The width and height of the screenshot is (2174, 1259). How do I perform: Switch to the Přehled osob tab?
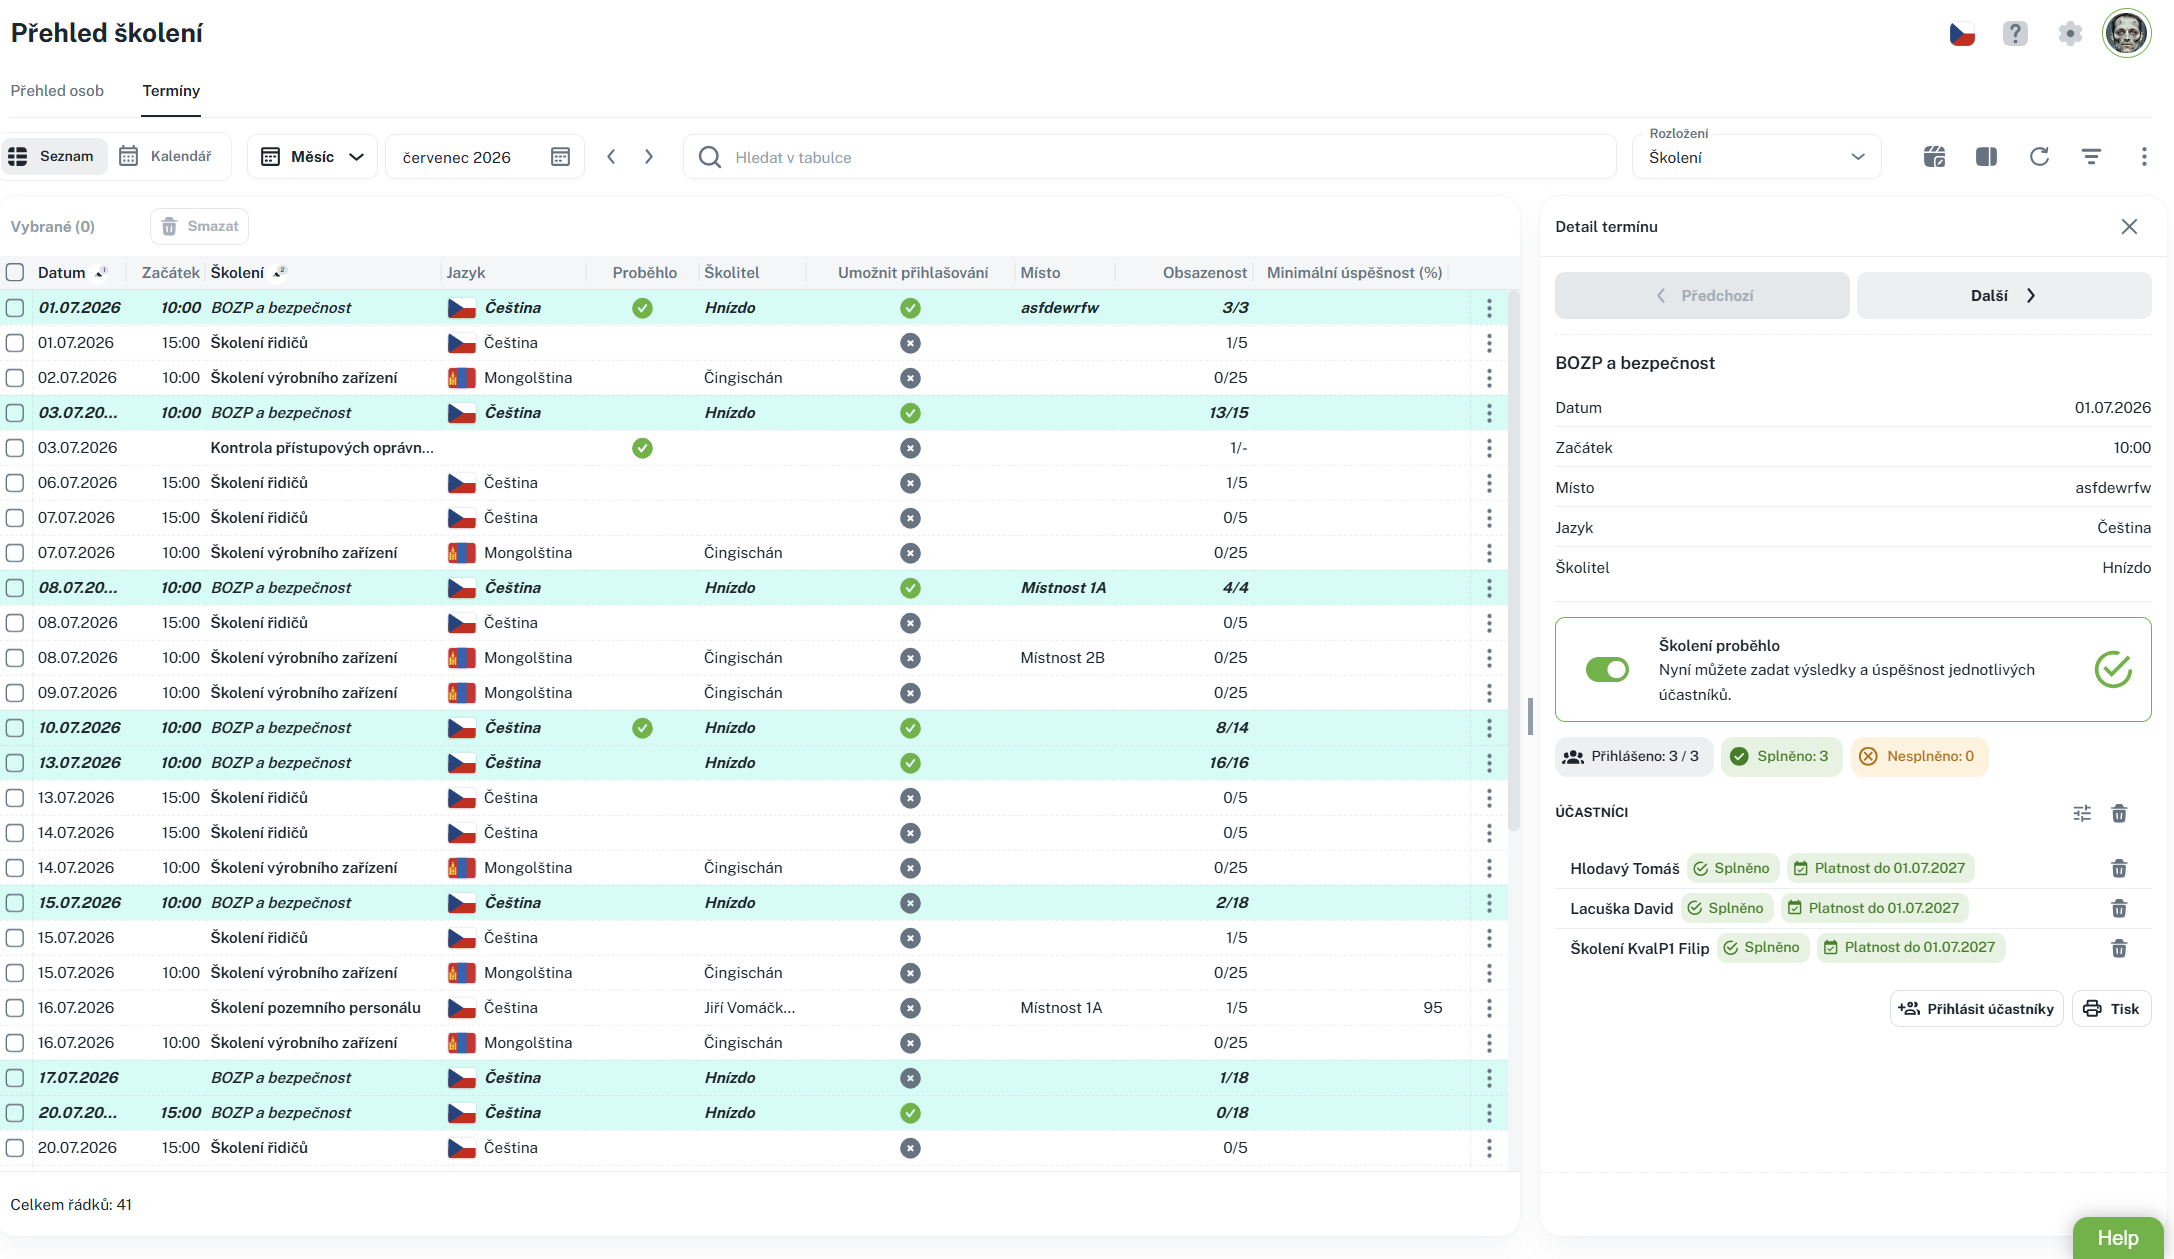[57, 91]
